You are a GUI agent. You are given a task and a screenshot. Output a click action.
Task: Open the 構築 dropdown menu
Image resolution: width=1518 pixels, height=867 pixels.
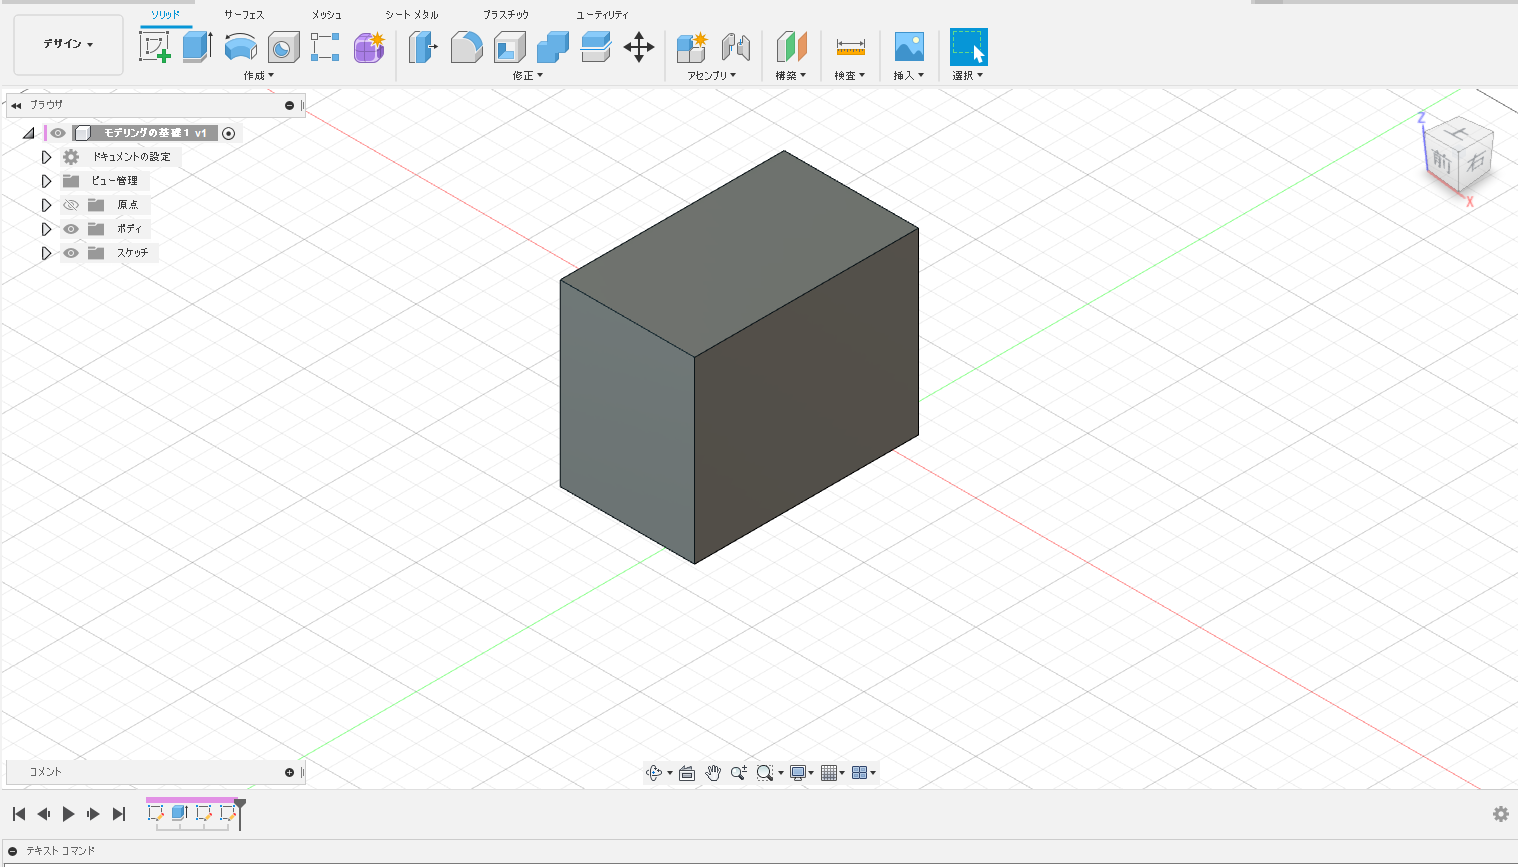(x=791, y=75)
